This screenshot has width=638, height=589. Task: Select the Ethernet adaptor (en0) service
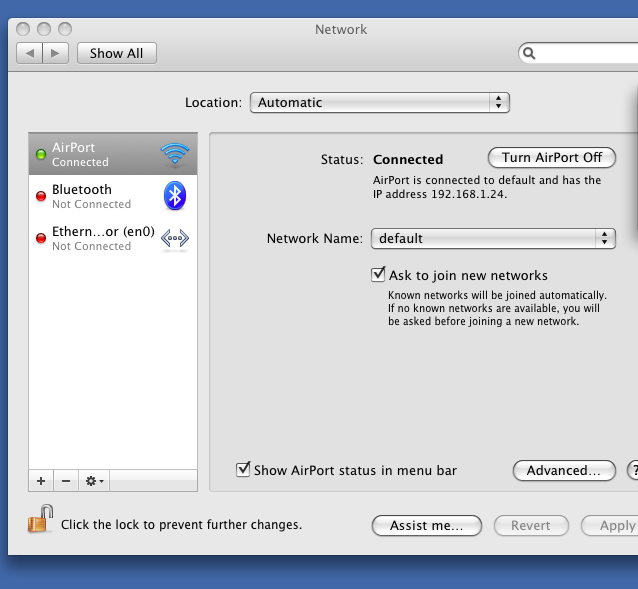pyautogui.click(x=113, y=238)
